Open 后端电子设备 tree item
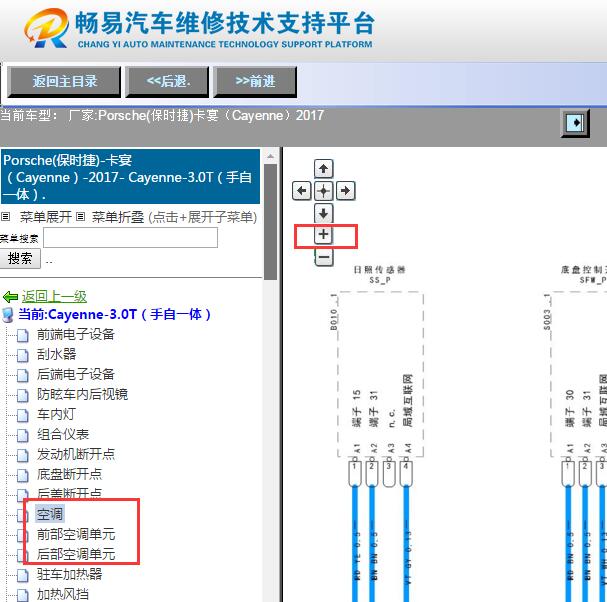Screen dimensions: 607x602 click(76, 374)
